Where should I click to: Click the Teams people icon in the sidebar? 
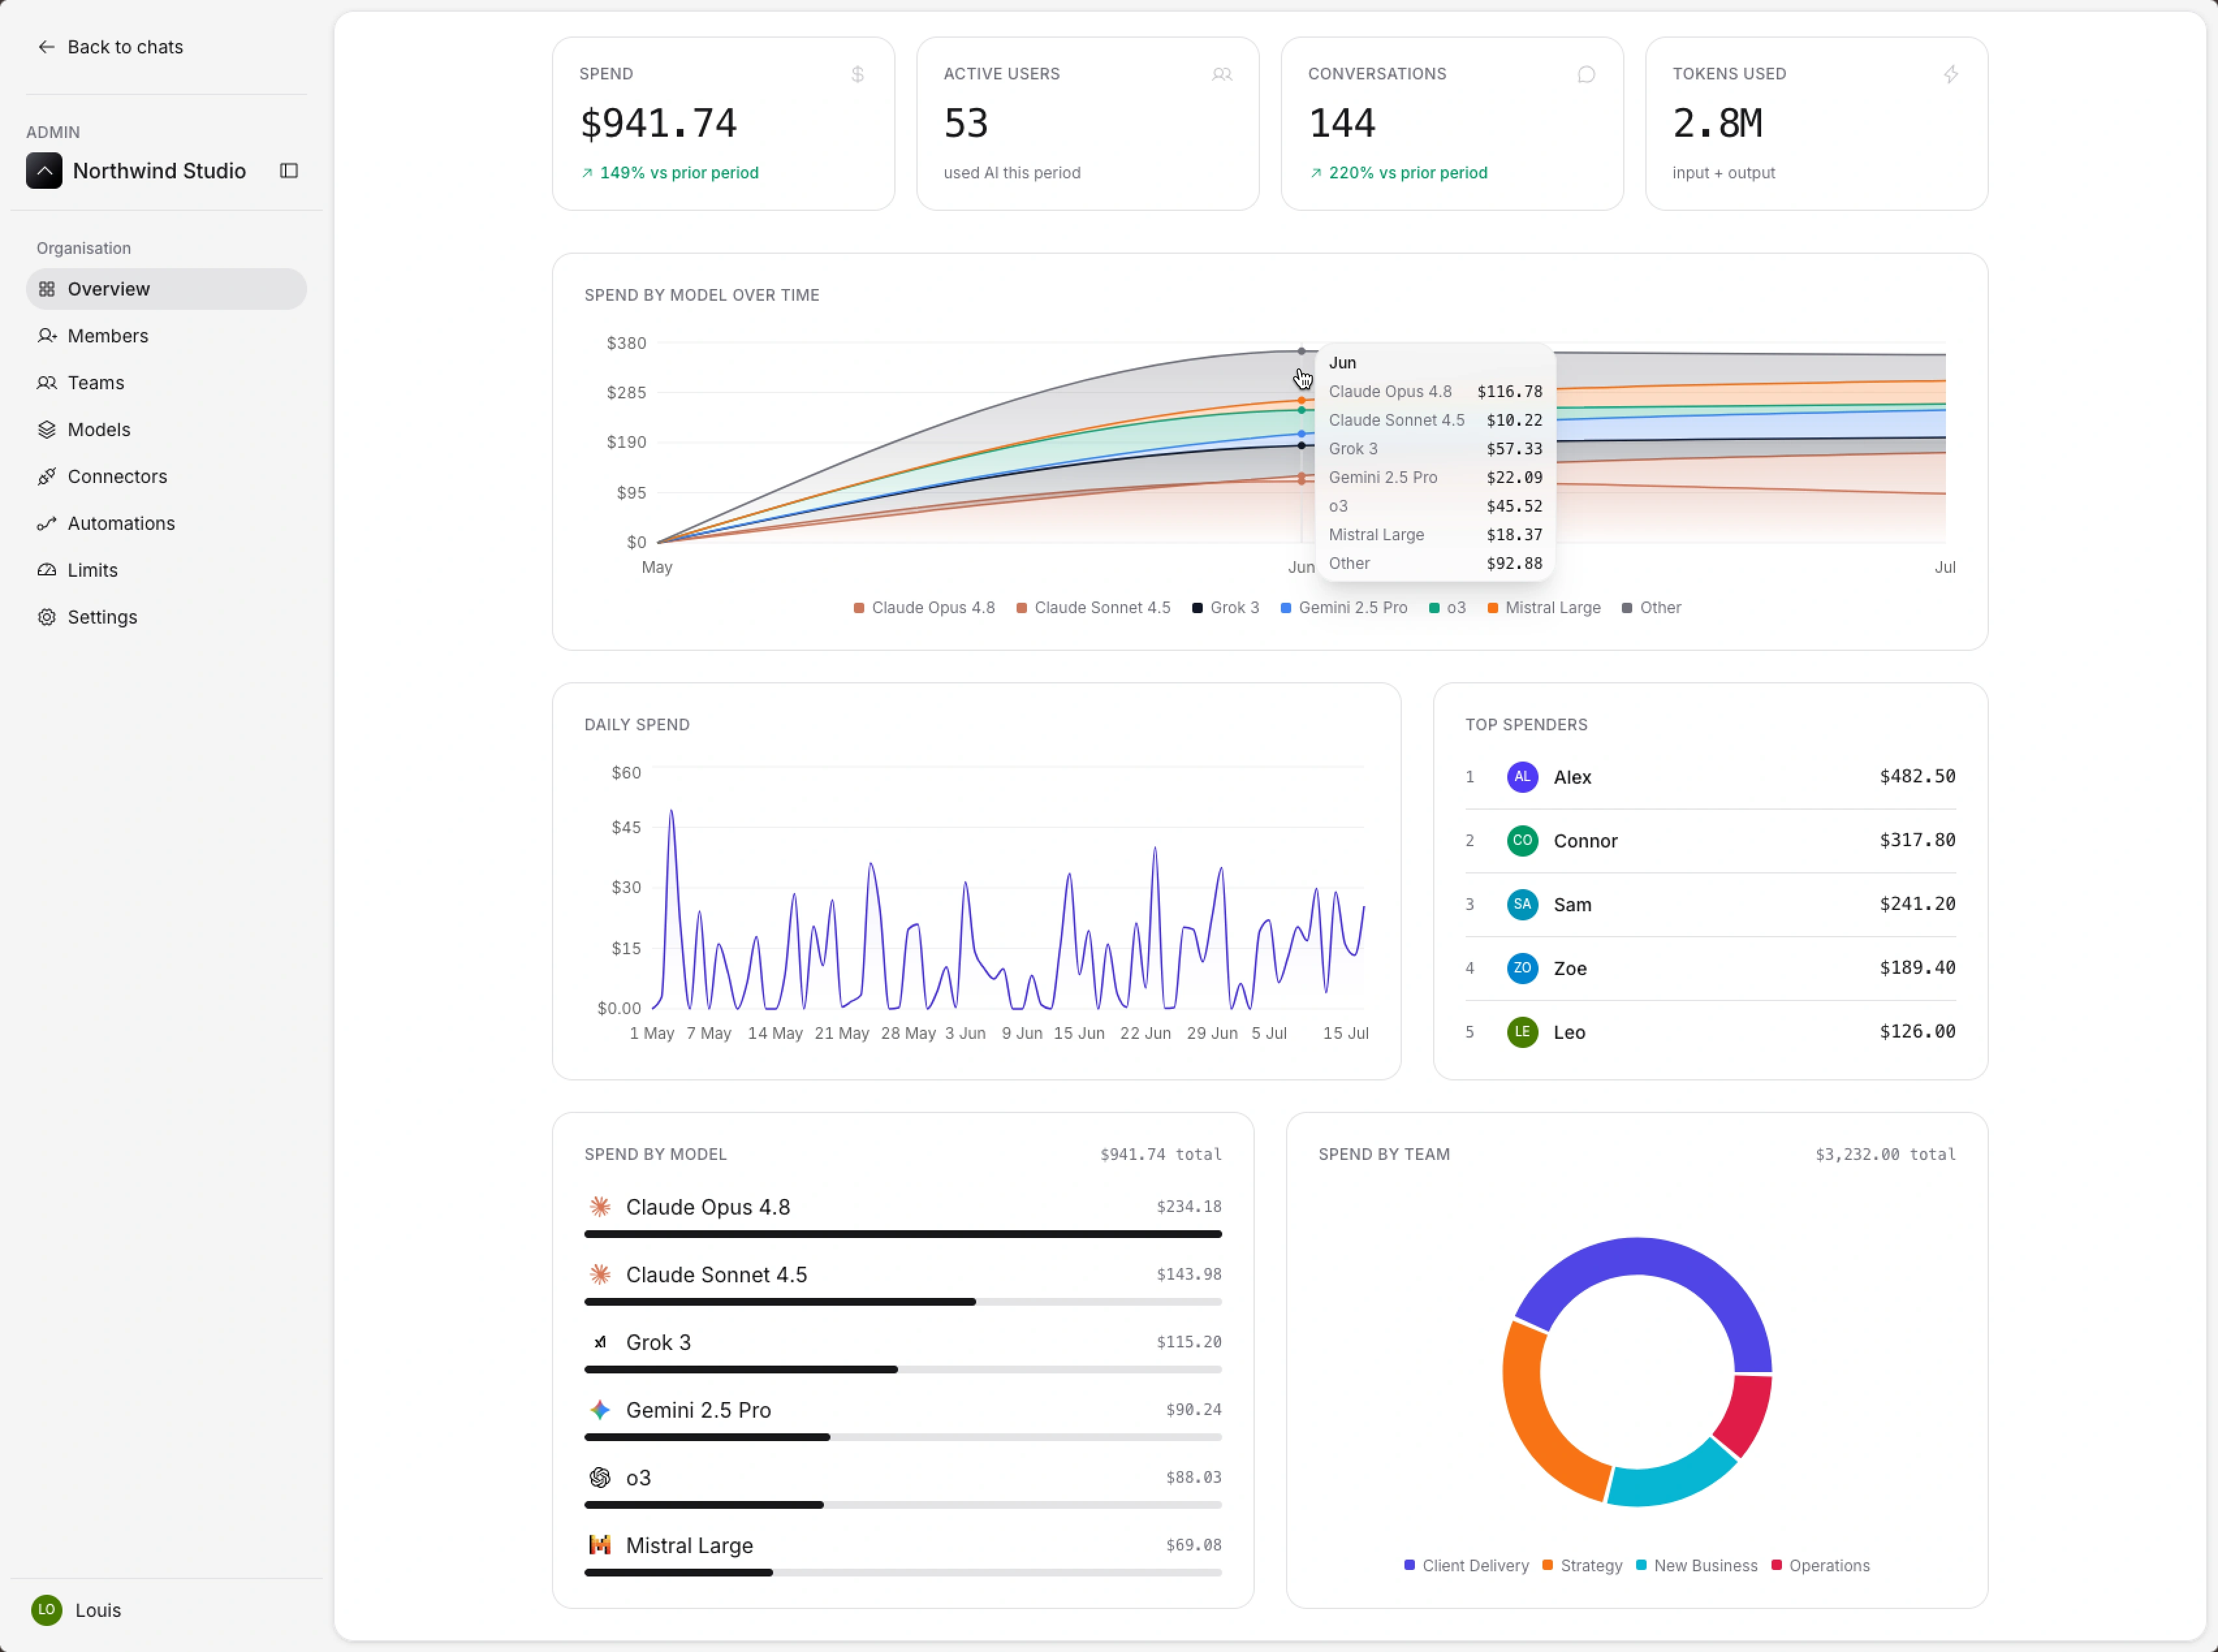tap(47, 383)
